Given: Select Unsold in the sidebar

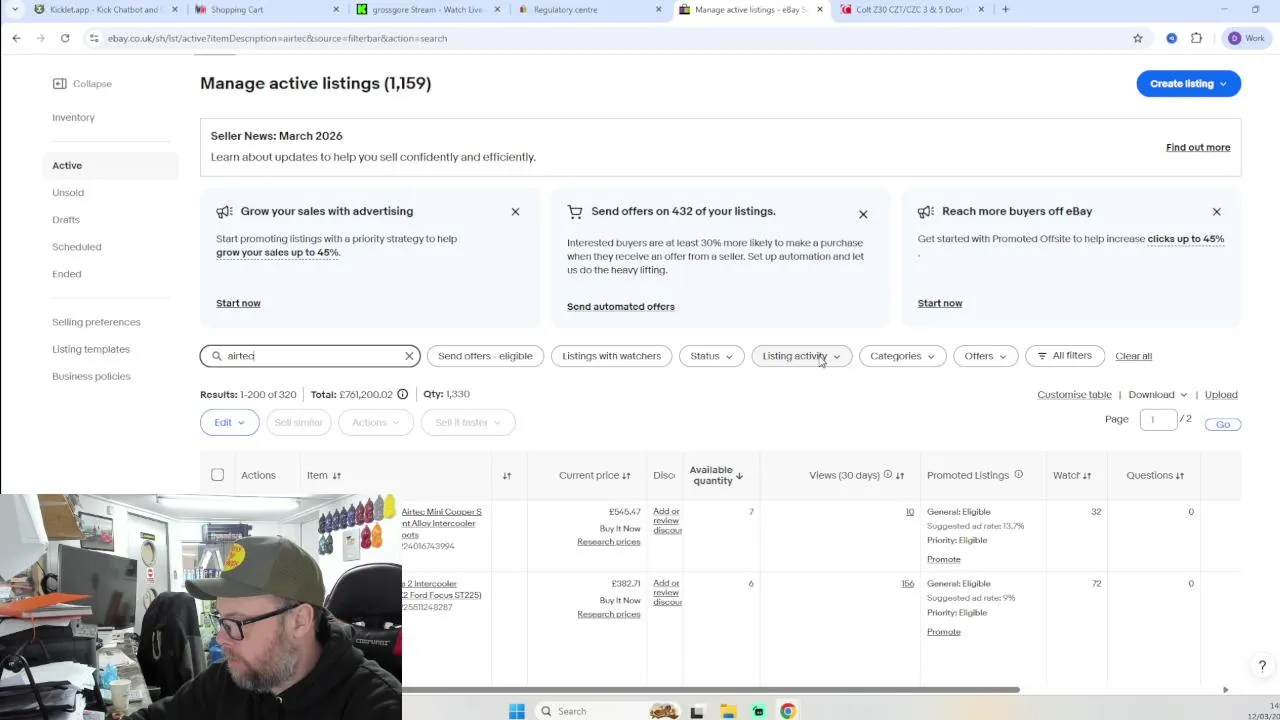Looking at the screenshot, I should (68, 193).
